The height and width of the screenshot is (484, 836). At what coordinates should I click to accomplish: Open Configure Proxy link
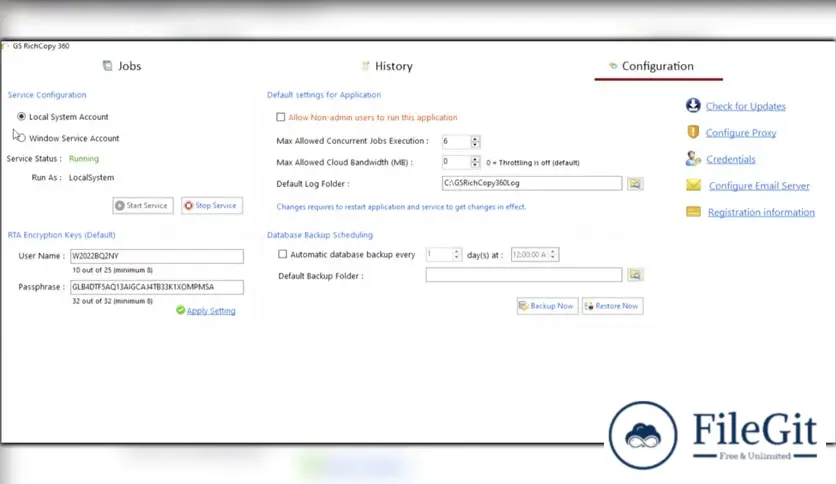pyautogui.click(x=741, y=133)
